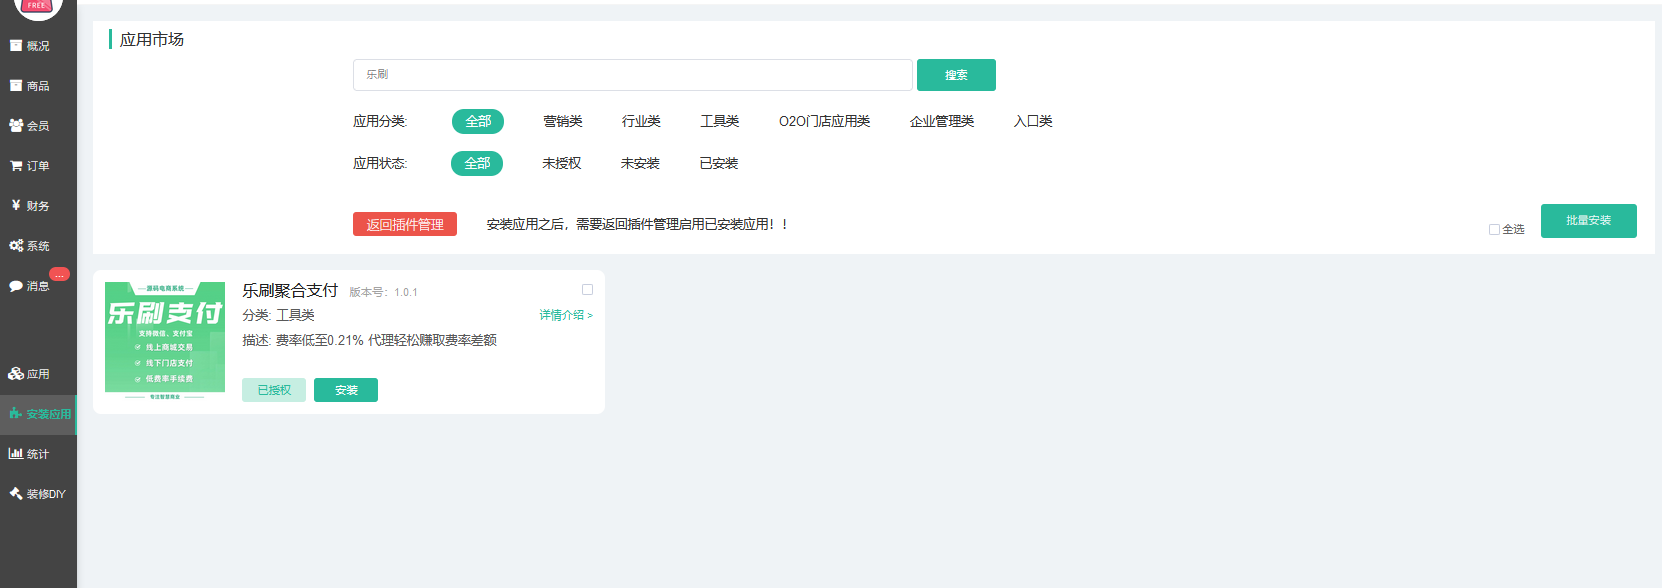Expand 详情介绍 details for 乐刷聚合支付
This screenshot has height=588, width=1662.
click(566, 315)
